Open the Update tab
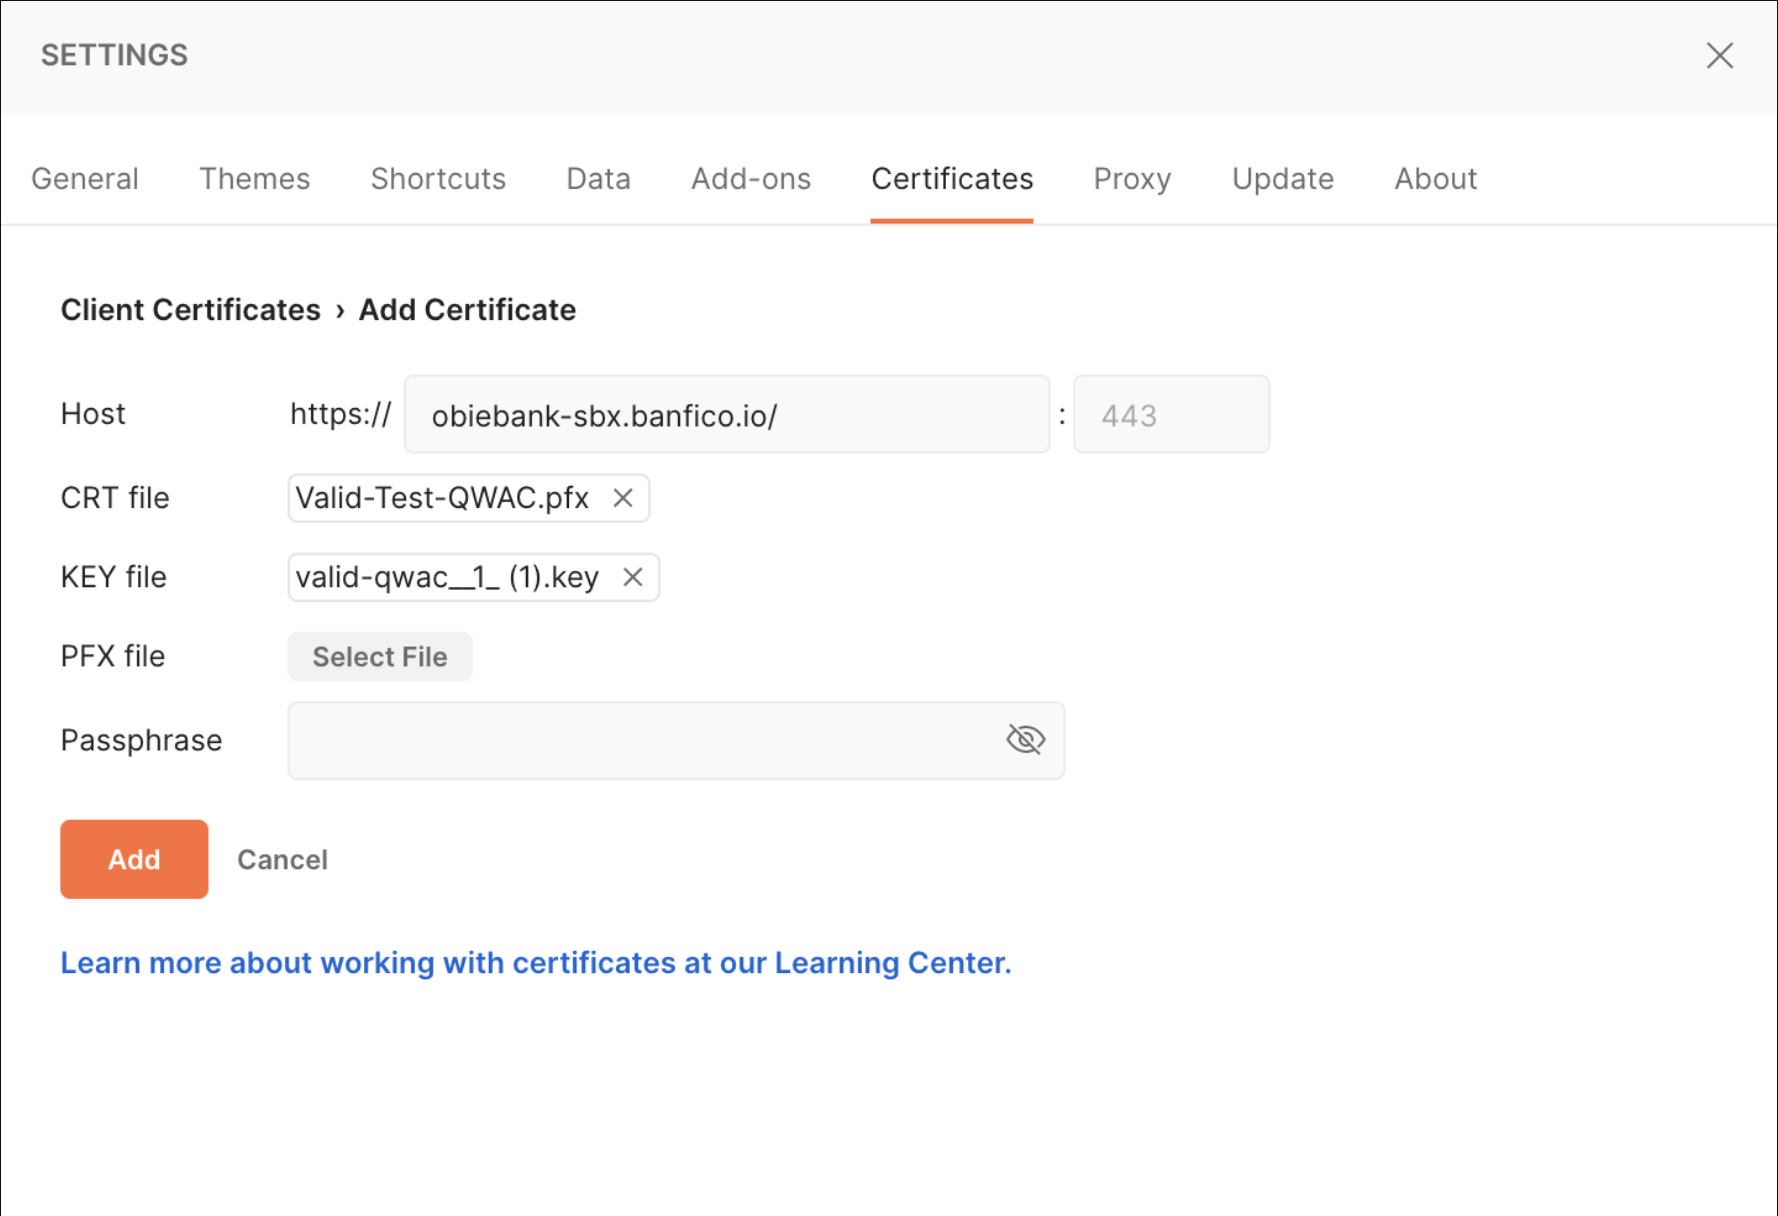Screen dimensions: 1778x1216 [x=1282, y=179]
